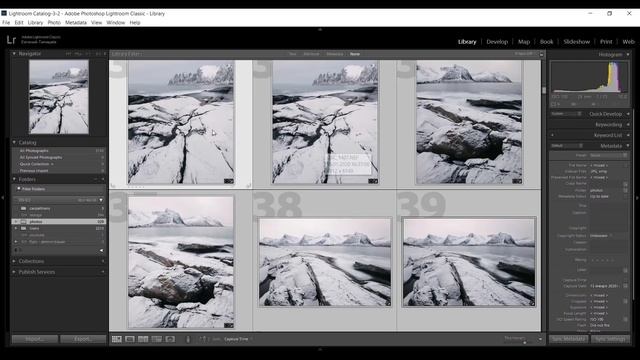Open the volume drive dropdown in Folders
The width and height of the screenshot is (640, 360).
click(x=101, y=200)
